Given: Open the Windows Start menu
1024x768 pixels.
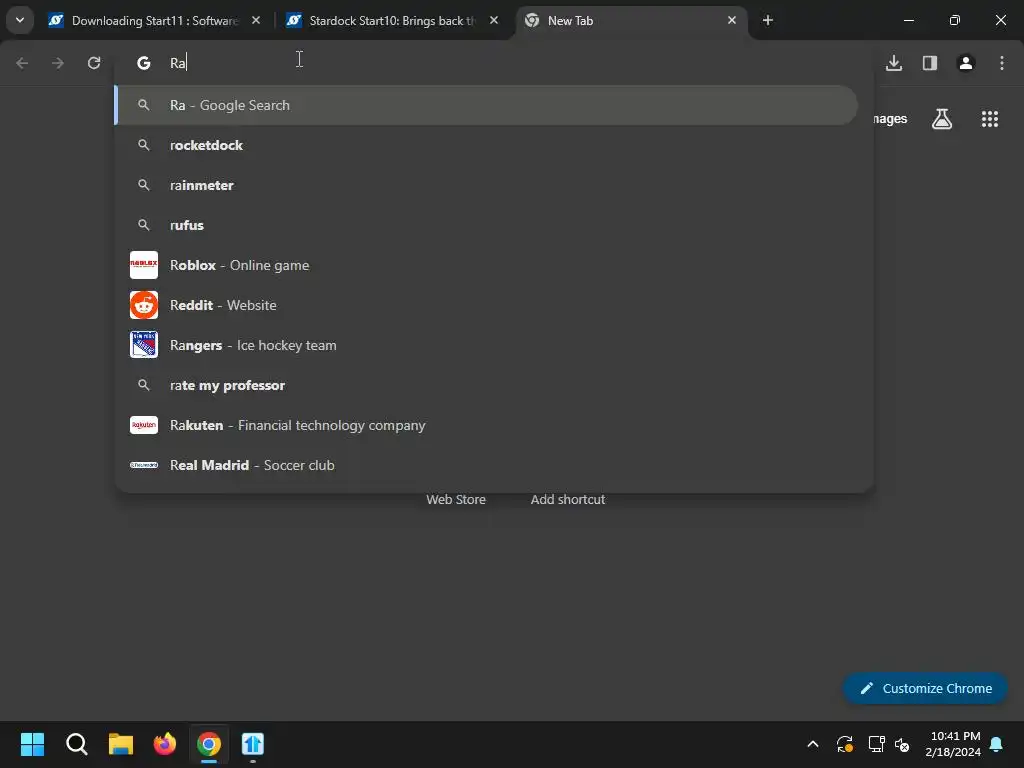Looking at the screenshot, I should (x=32, y=744).
